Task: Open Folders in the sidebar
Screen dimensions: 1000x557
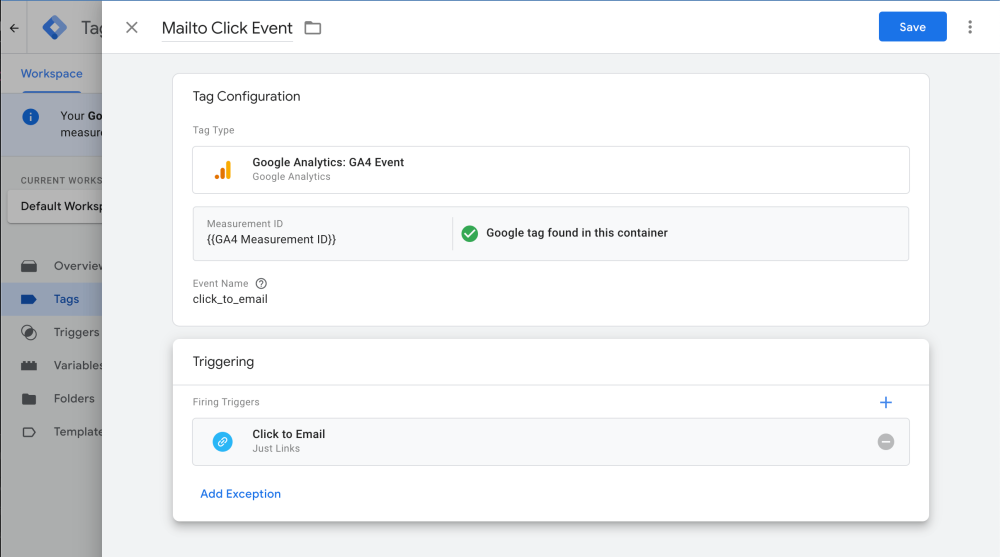Action: (52, 399)
